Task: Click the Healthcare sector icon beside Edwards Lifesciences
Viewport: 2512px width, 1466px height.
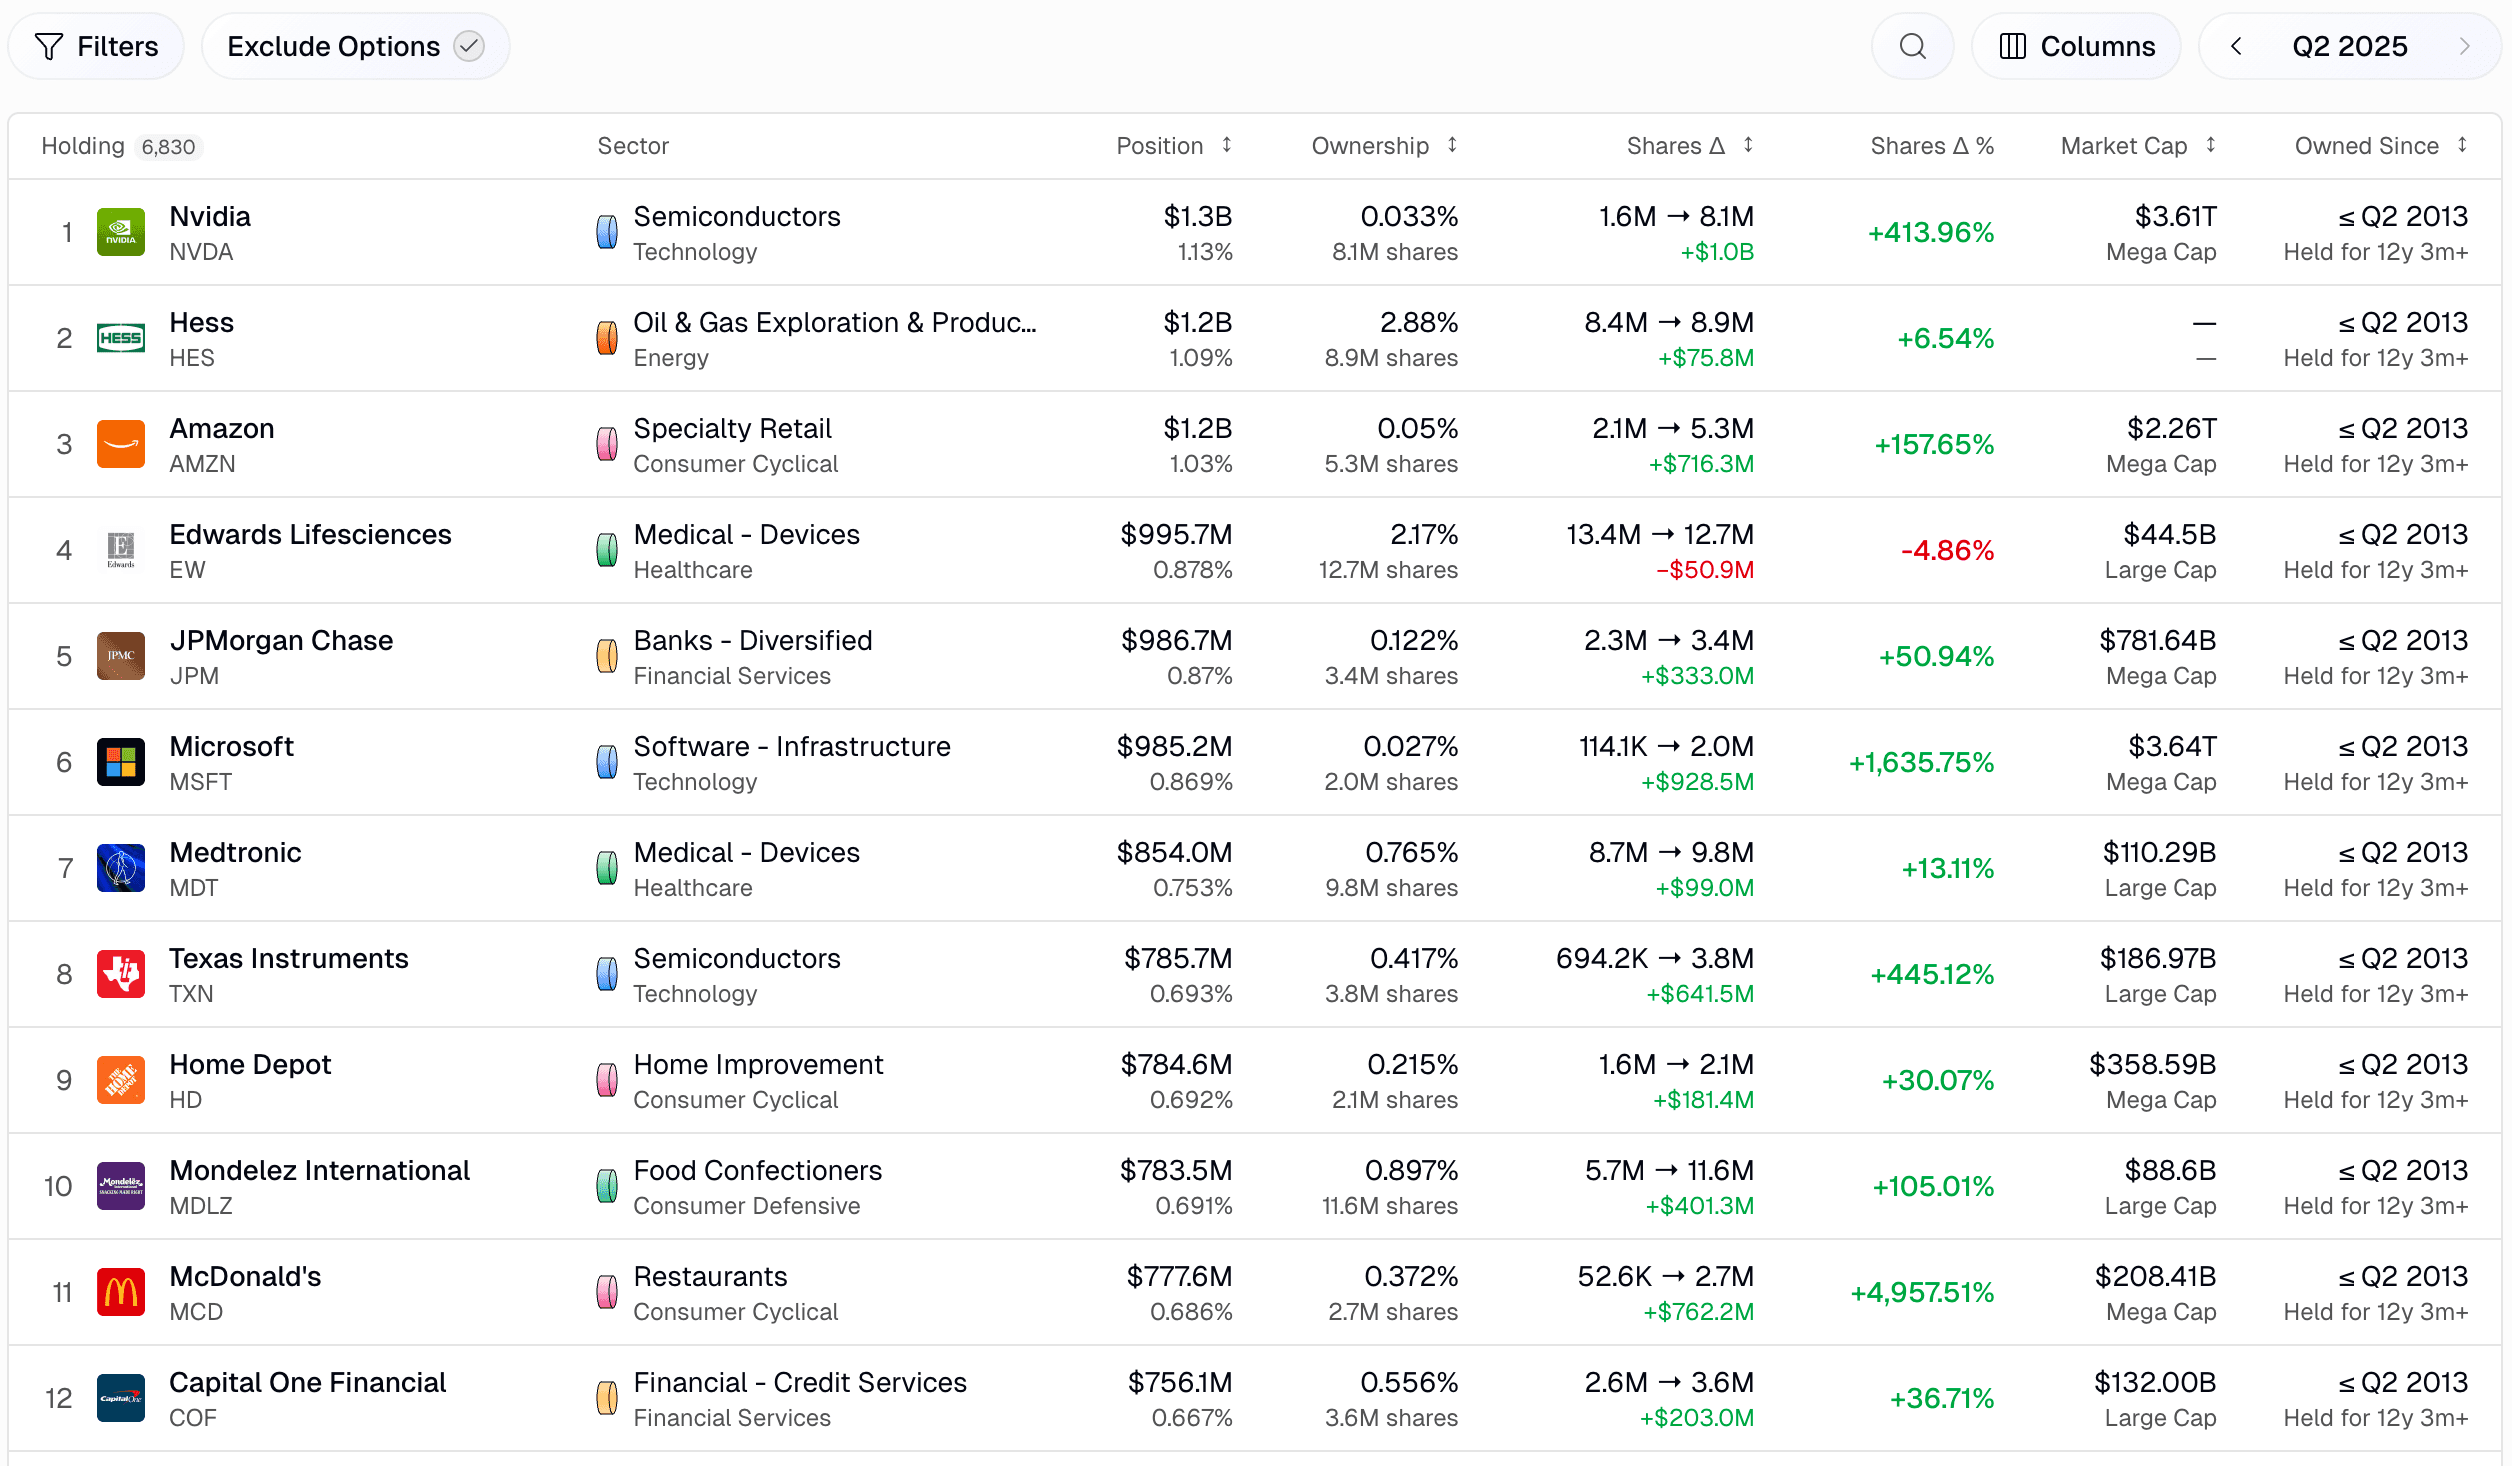Action: 606,549
